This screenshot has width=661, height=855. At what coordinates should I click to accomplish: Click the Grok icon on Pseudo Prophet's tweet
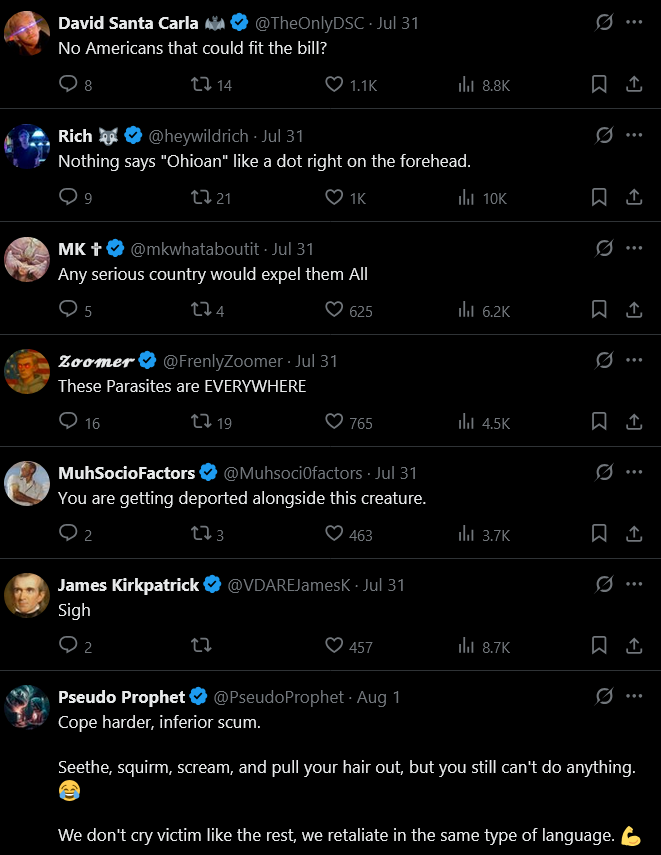604,696
